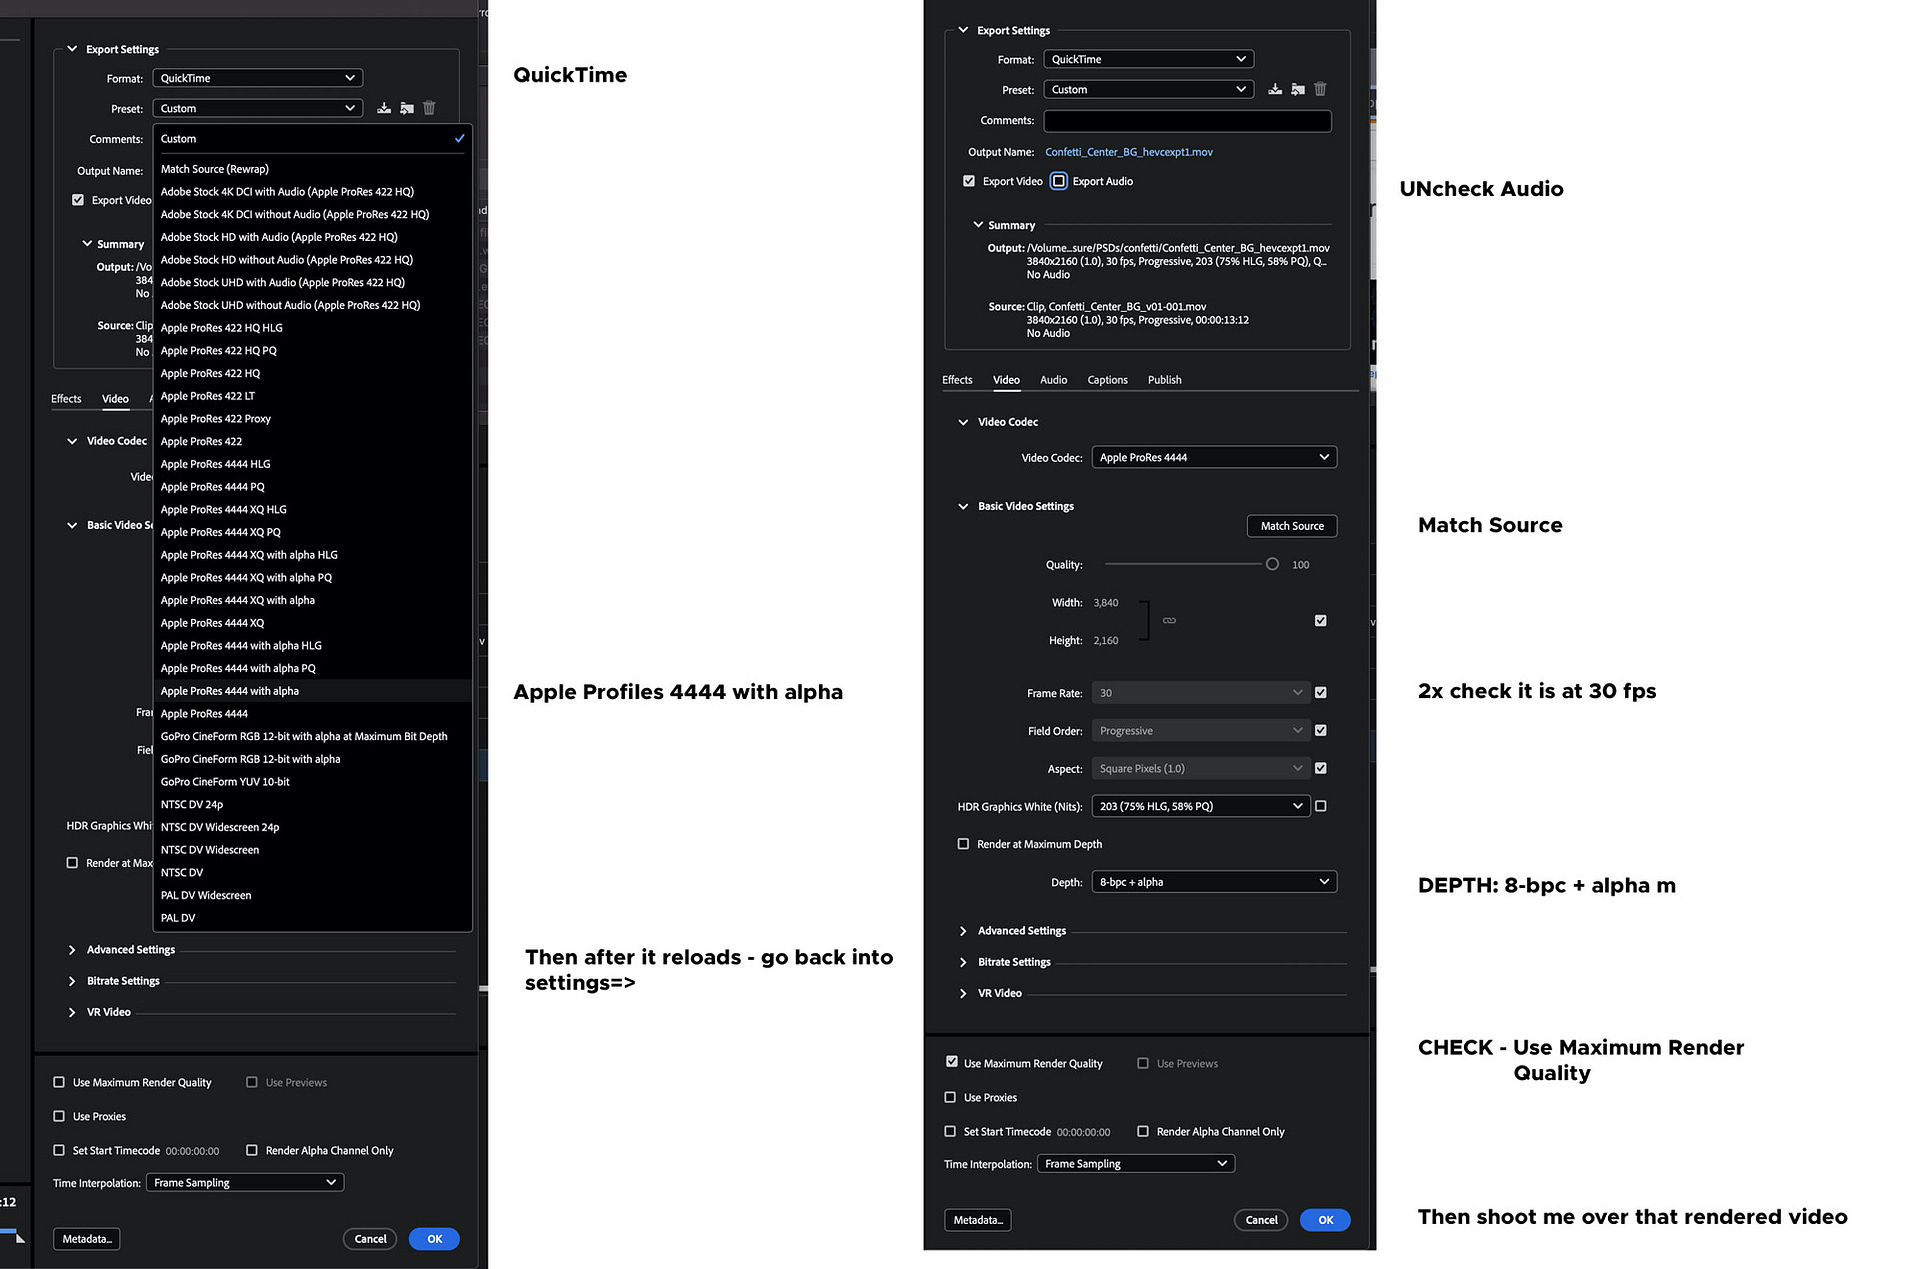1920x1269 pixels.
Task: Click Quality slider handle
Action: point(1272,564)
